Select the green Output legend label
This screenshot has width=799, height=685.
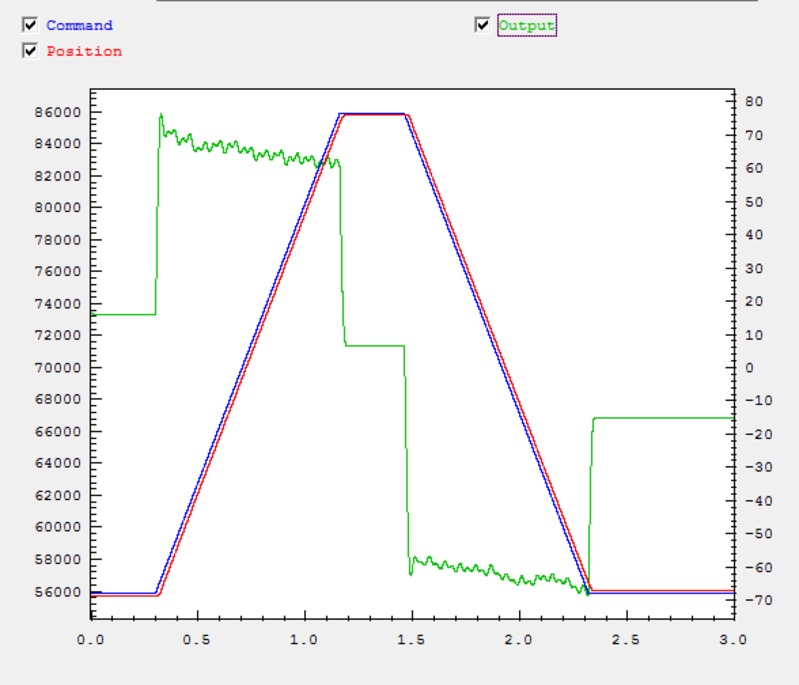point(526,25)
